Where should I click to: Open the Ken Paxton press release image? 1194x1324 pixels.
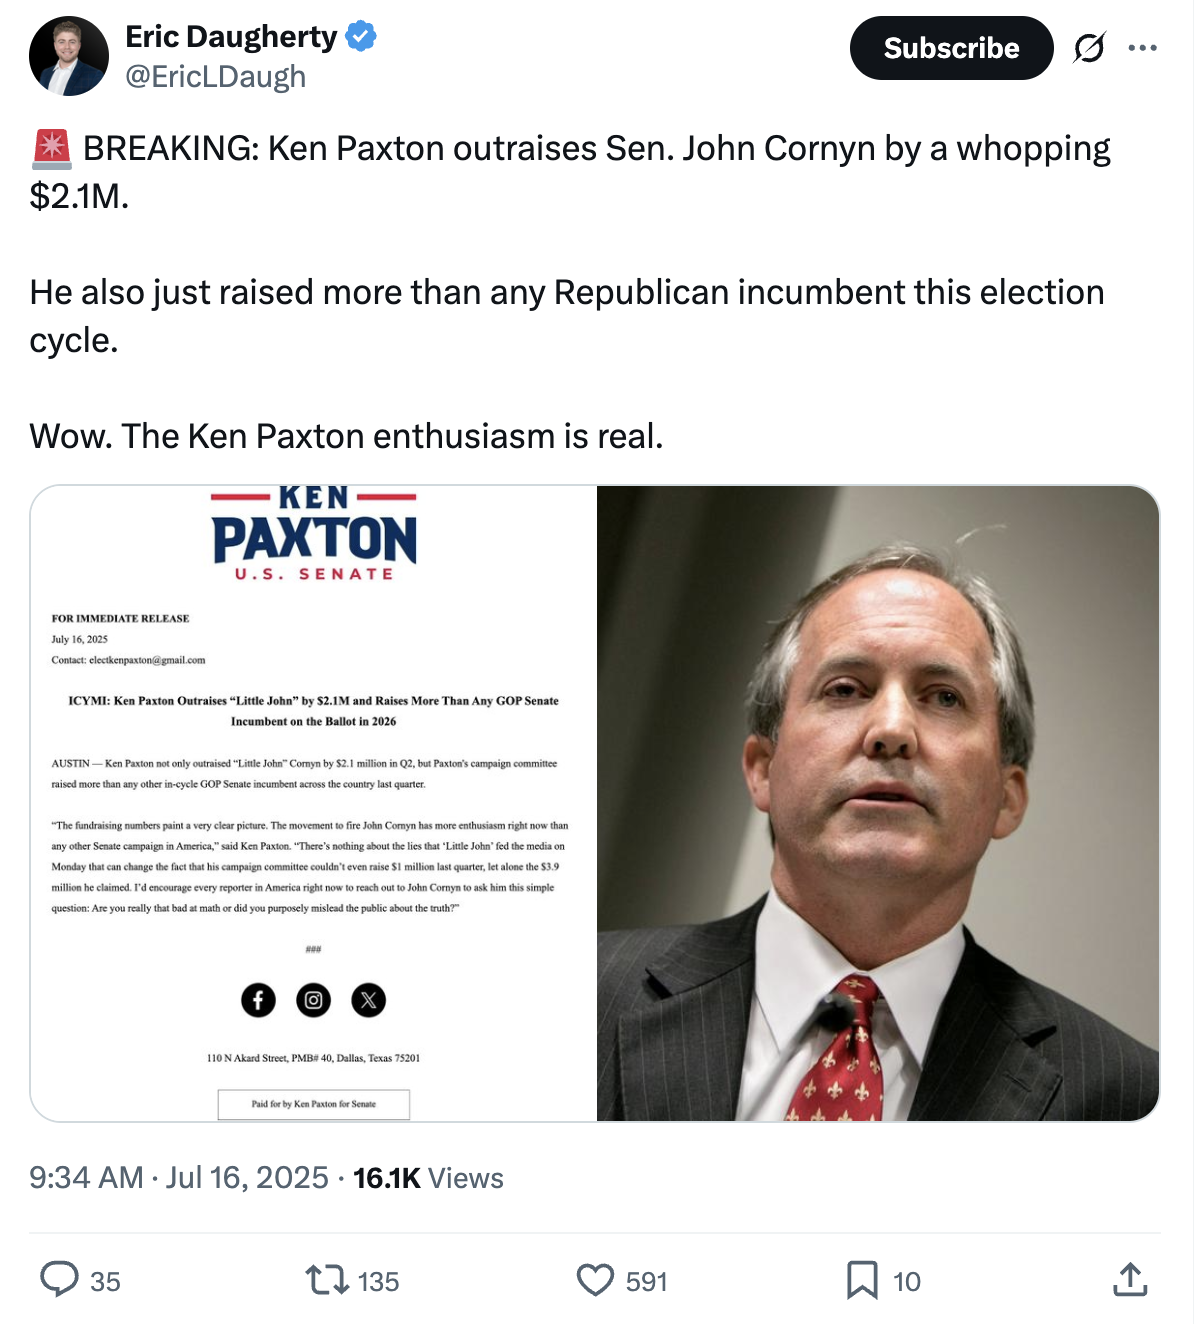(x=314, y=803)
